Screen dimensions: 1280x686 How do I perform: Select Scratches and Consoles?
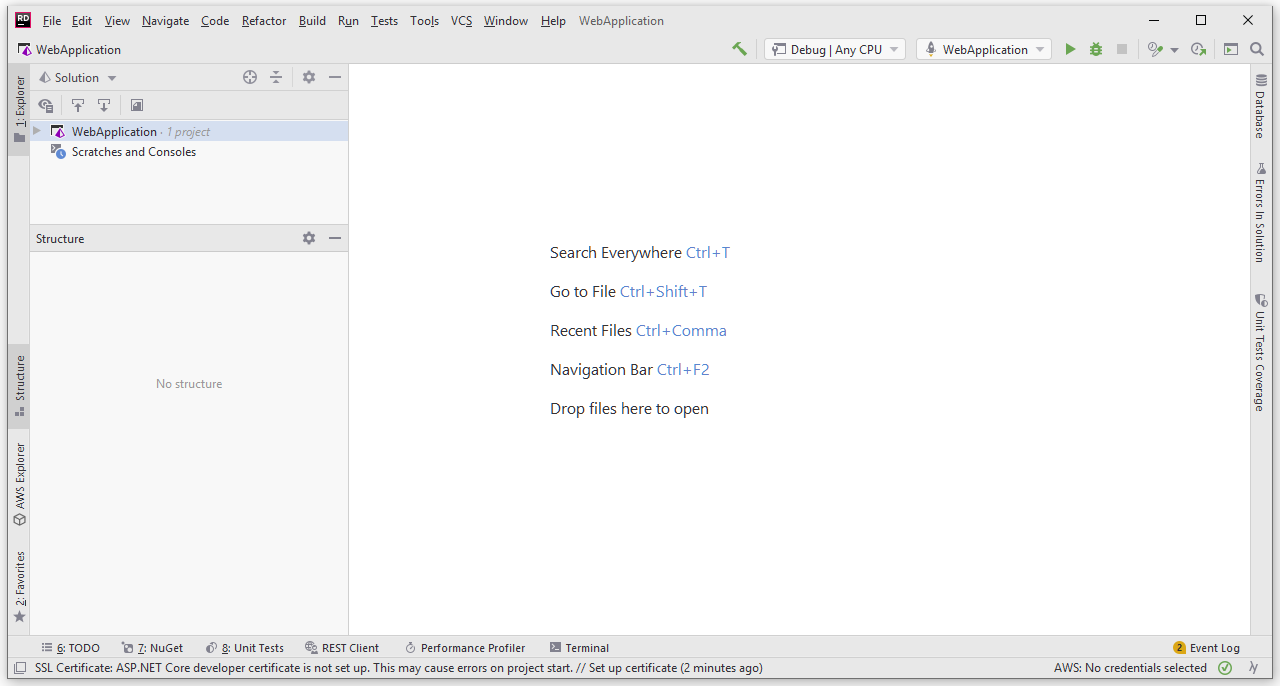(x=134, y=152)
